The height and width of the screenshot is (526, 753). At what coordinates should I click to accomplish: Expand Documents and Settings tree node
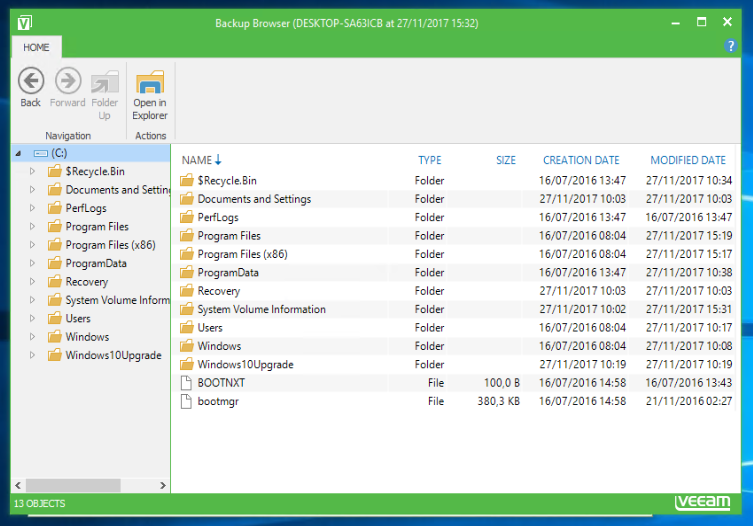pos(32,190)
